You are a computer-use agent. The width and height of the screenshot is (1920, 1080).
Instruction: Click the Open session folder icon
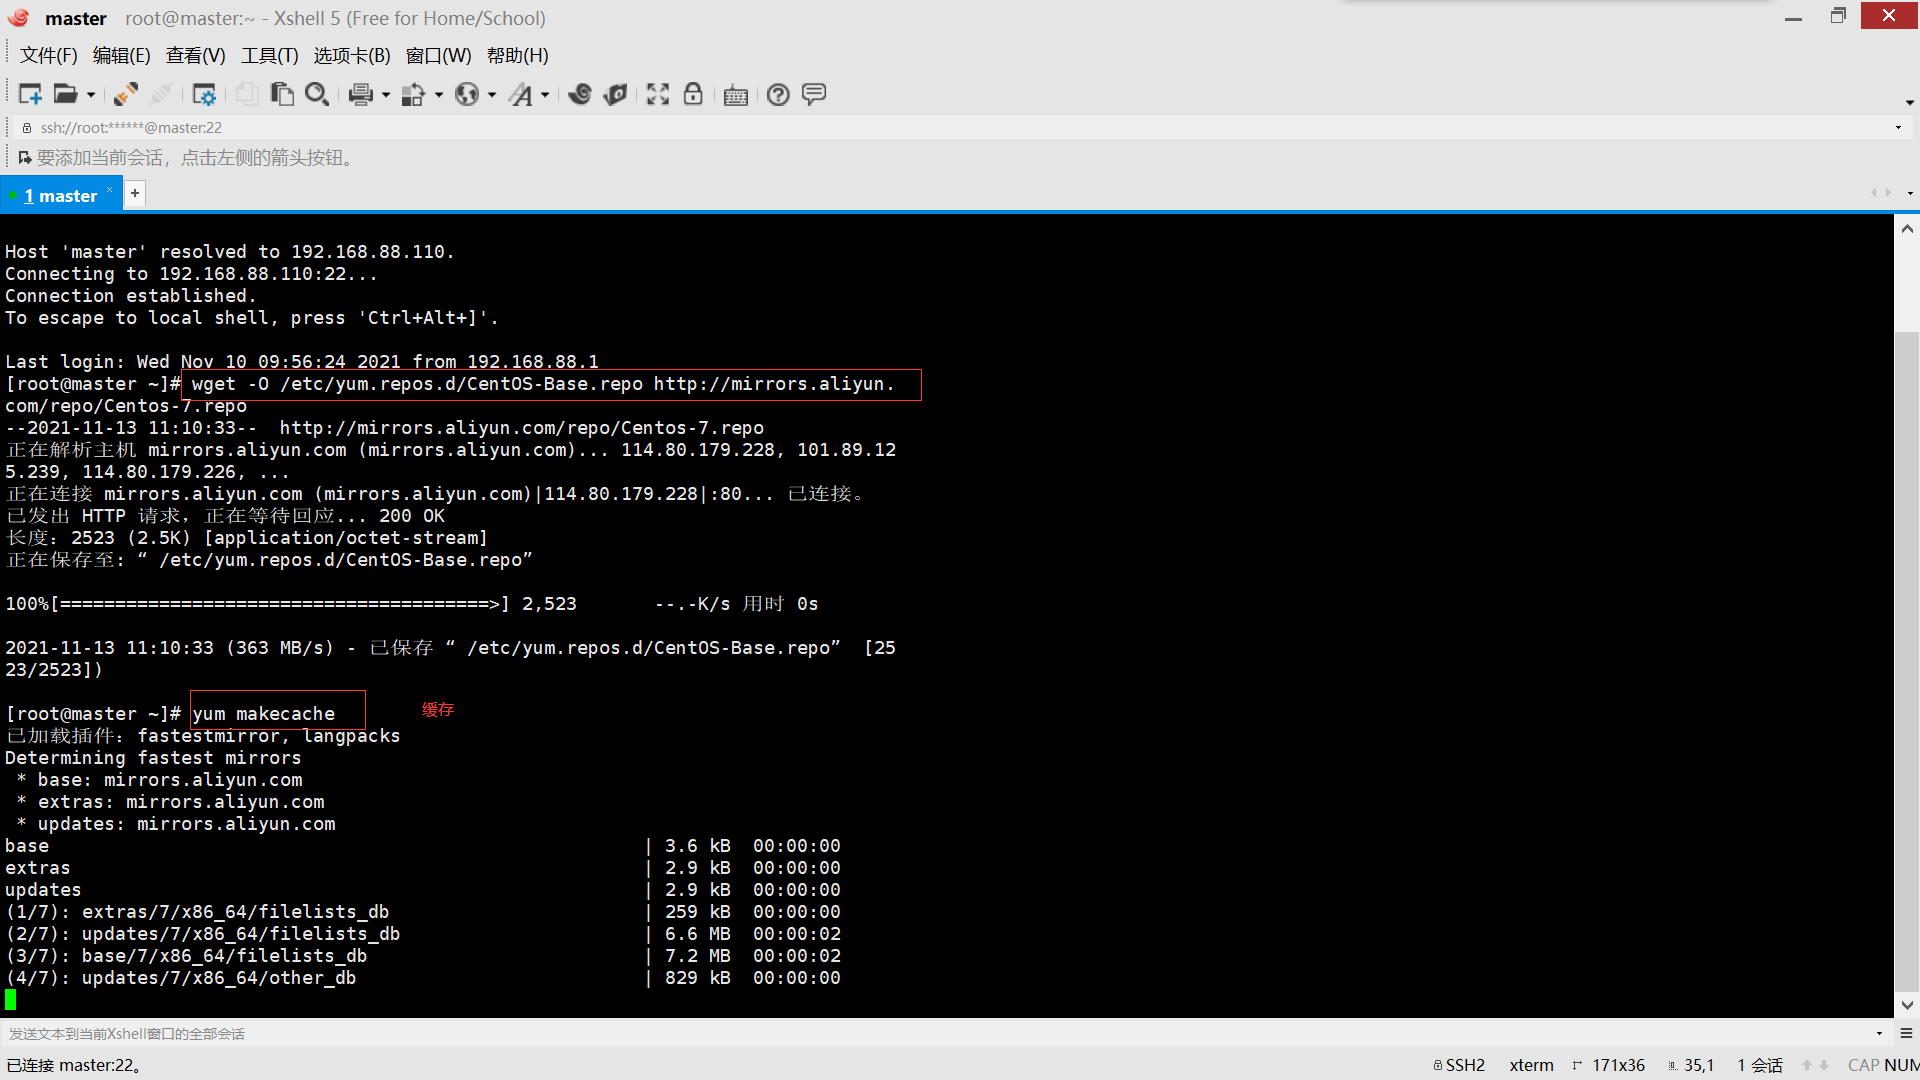pos(66,94)
